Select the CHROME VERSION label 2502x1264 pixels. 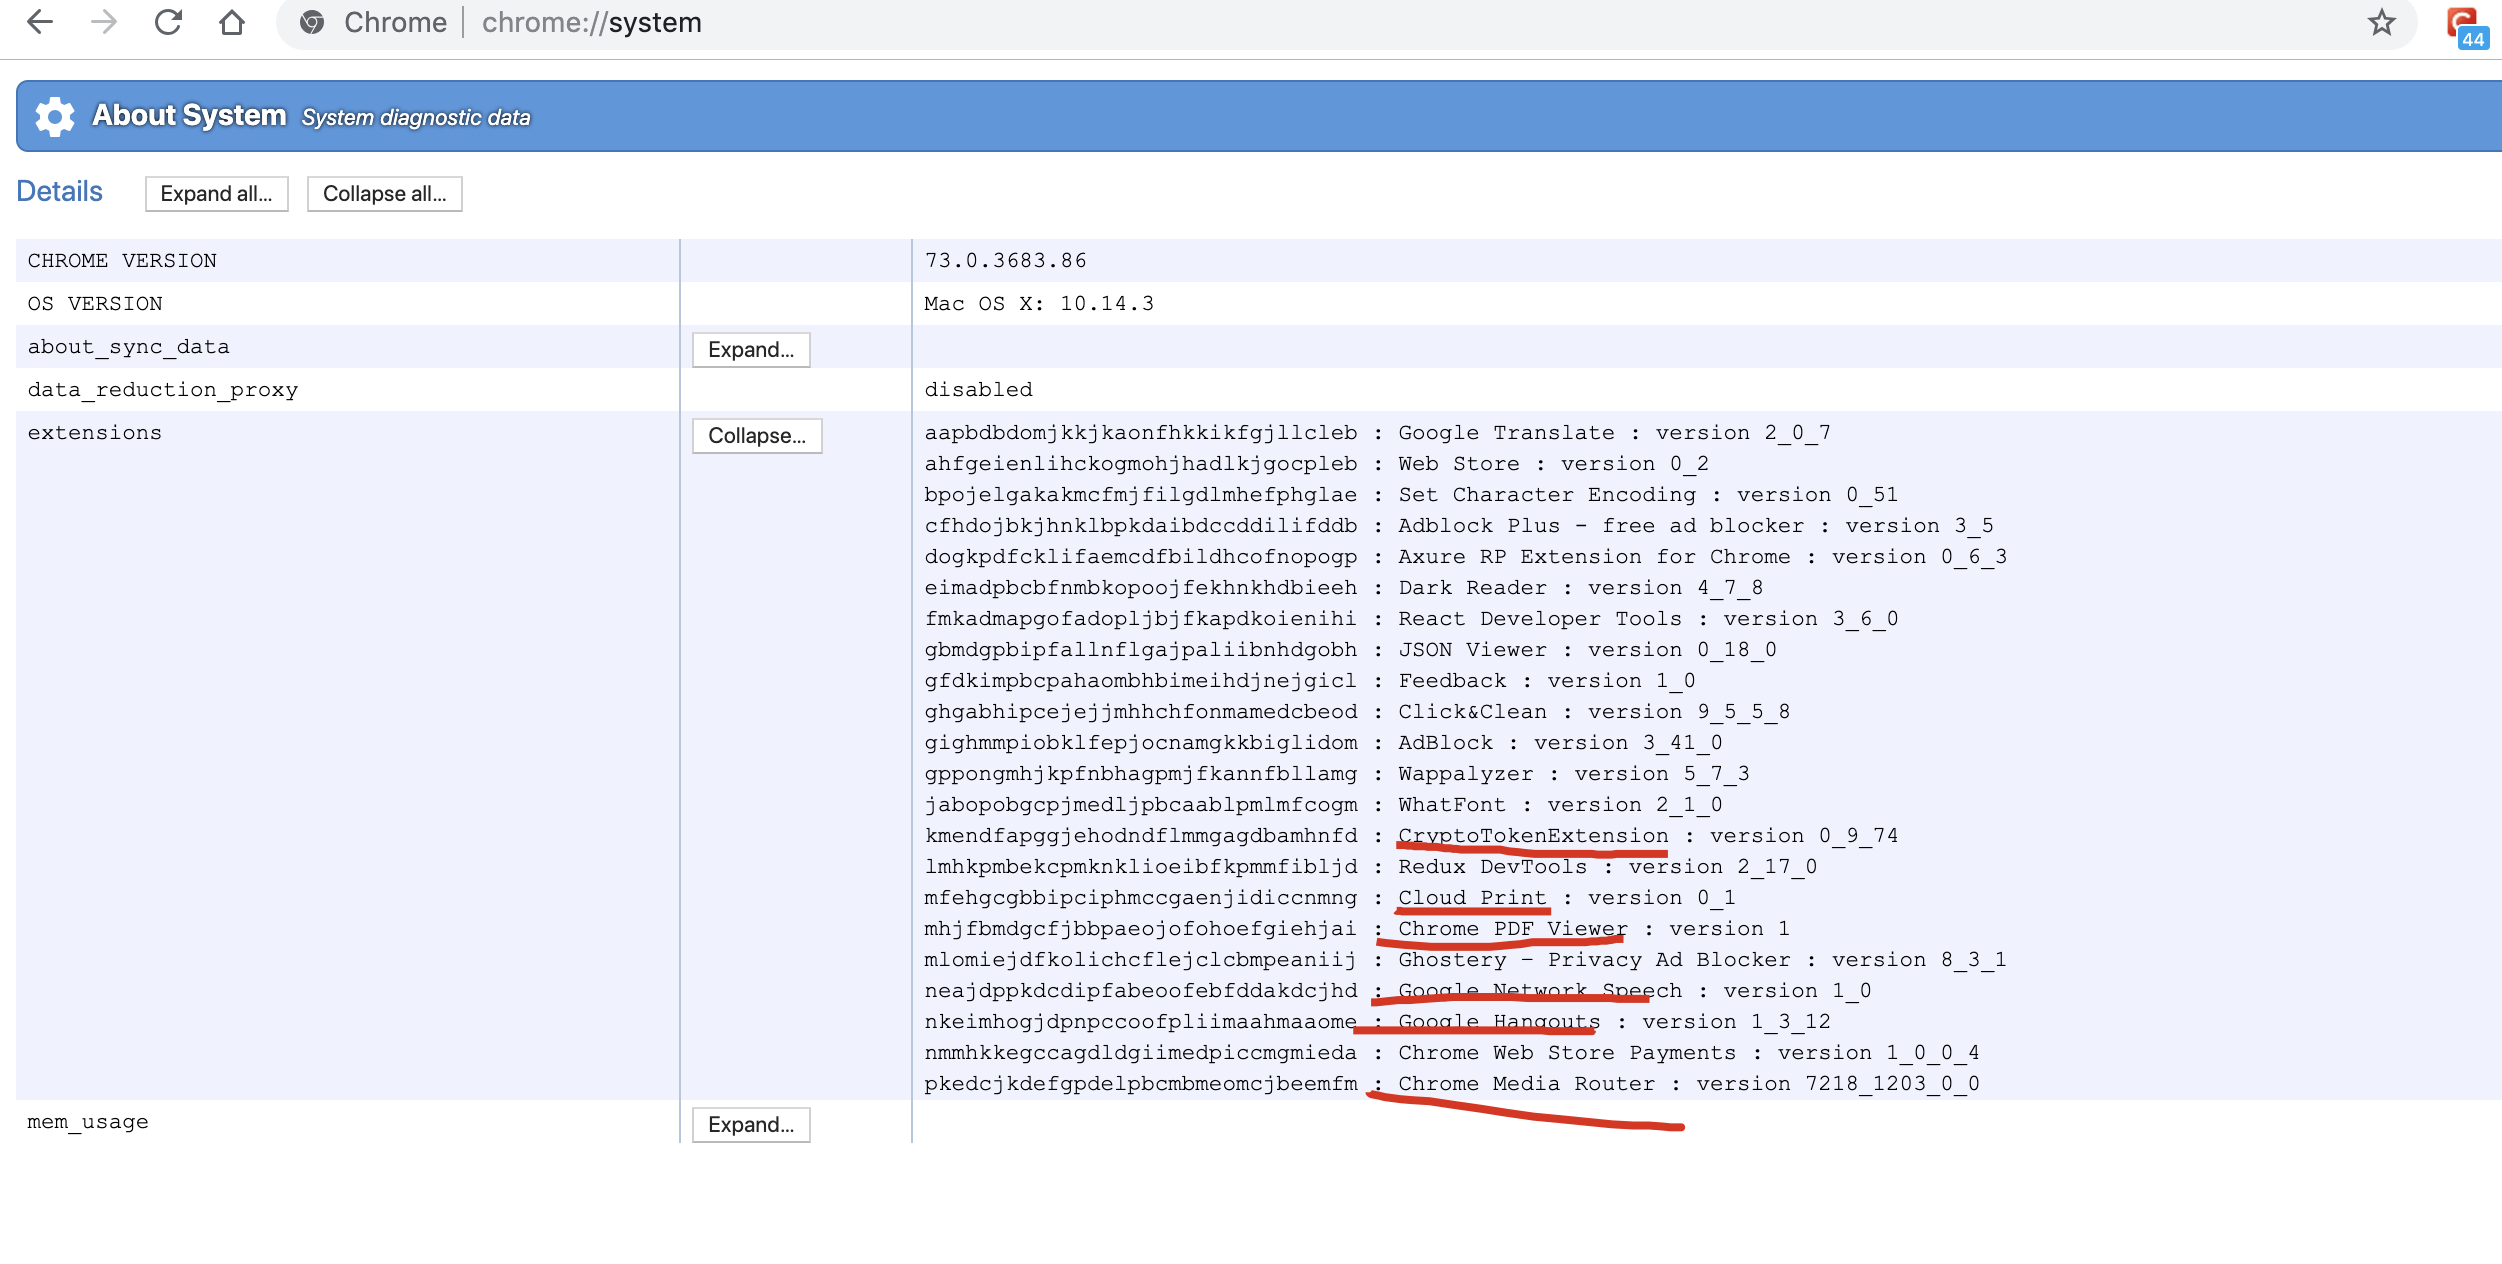tap(122, 261)
